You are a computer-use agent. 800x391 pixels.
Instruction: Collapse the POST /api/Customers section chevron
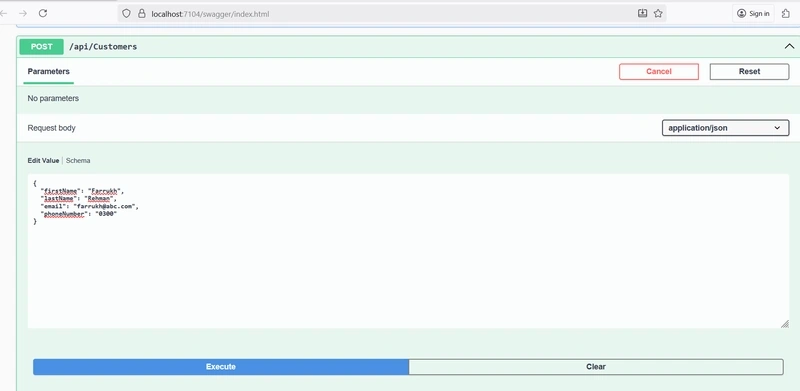tap(789, 46)
